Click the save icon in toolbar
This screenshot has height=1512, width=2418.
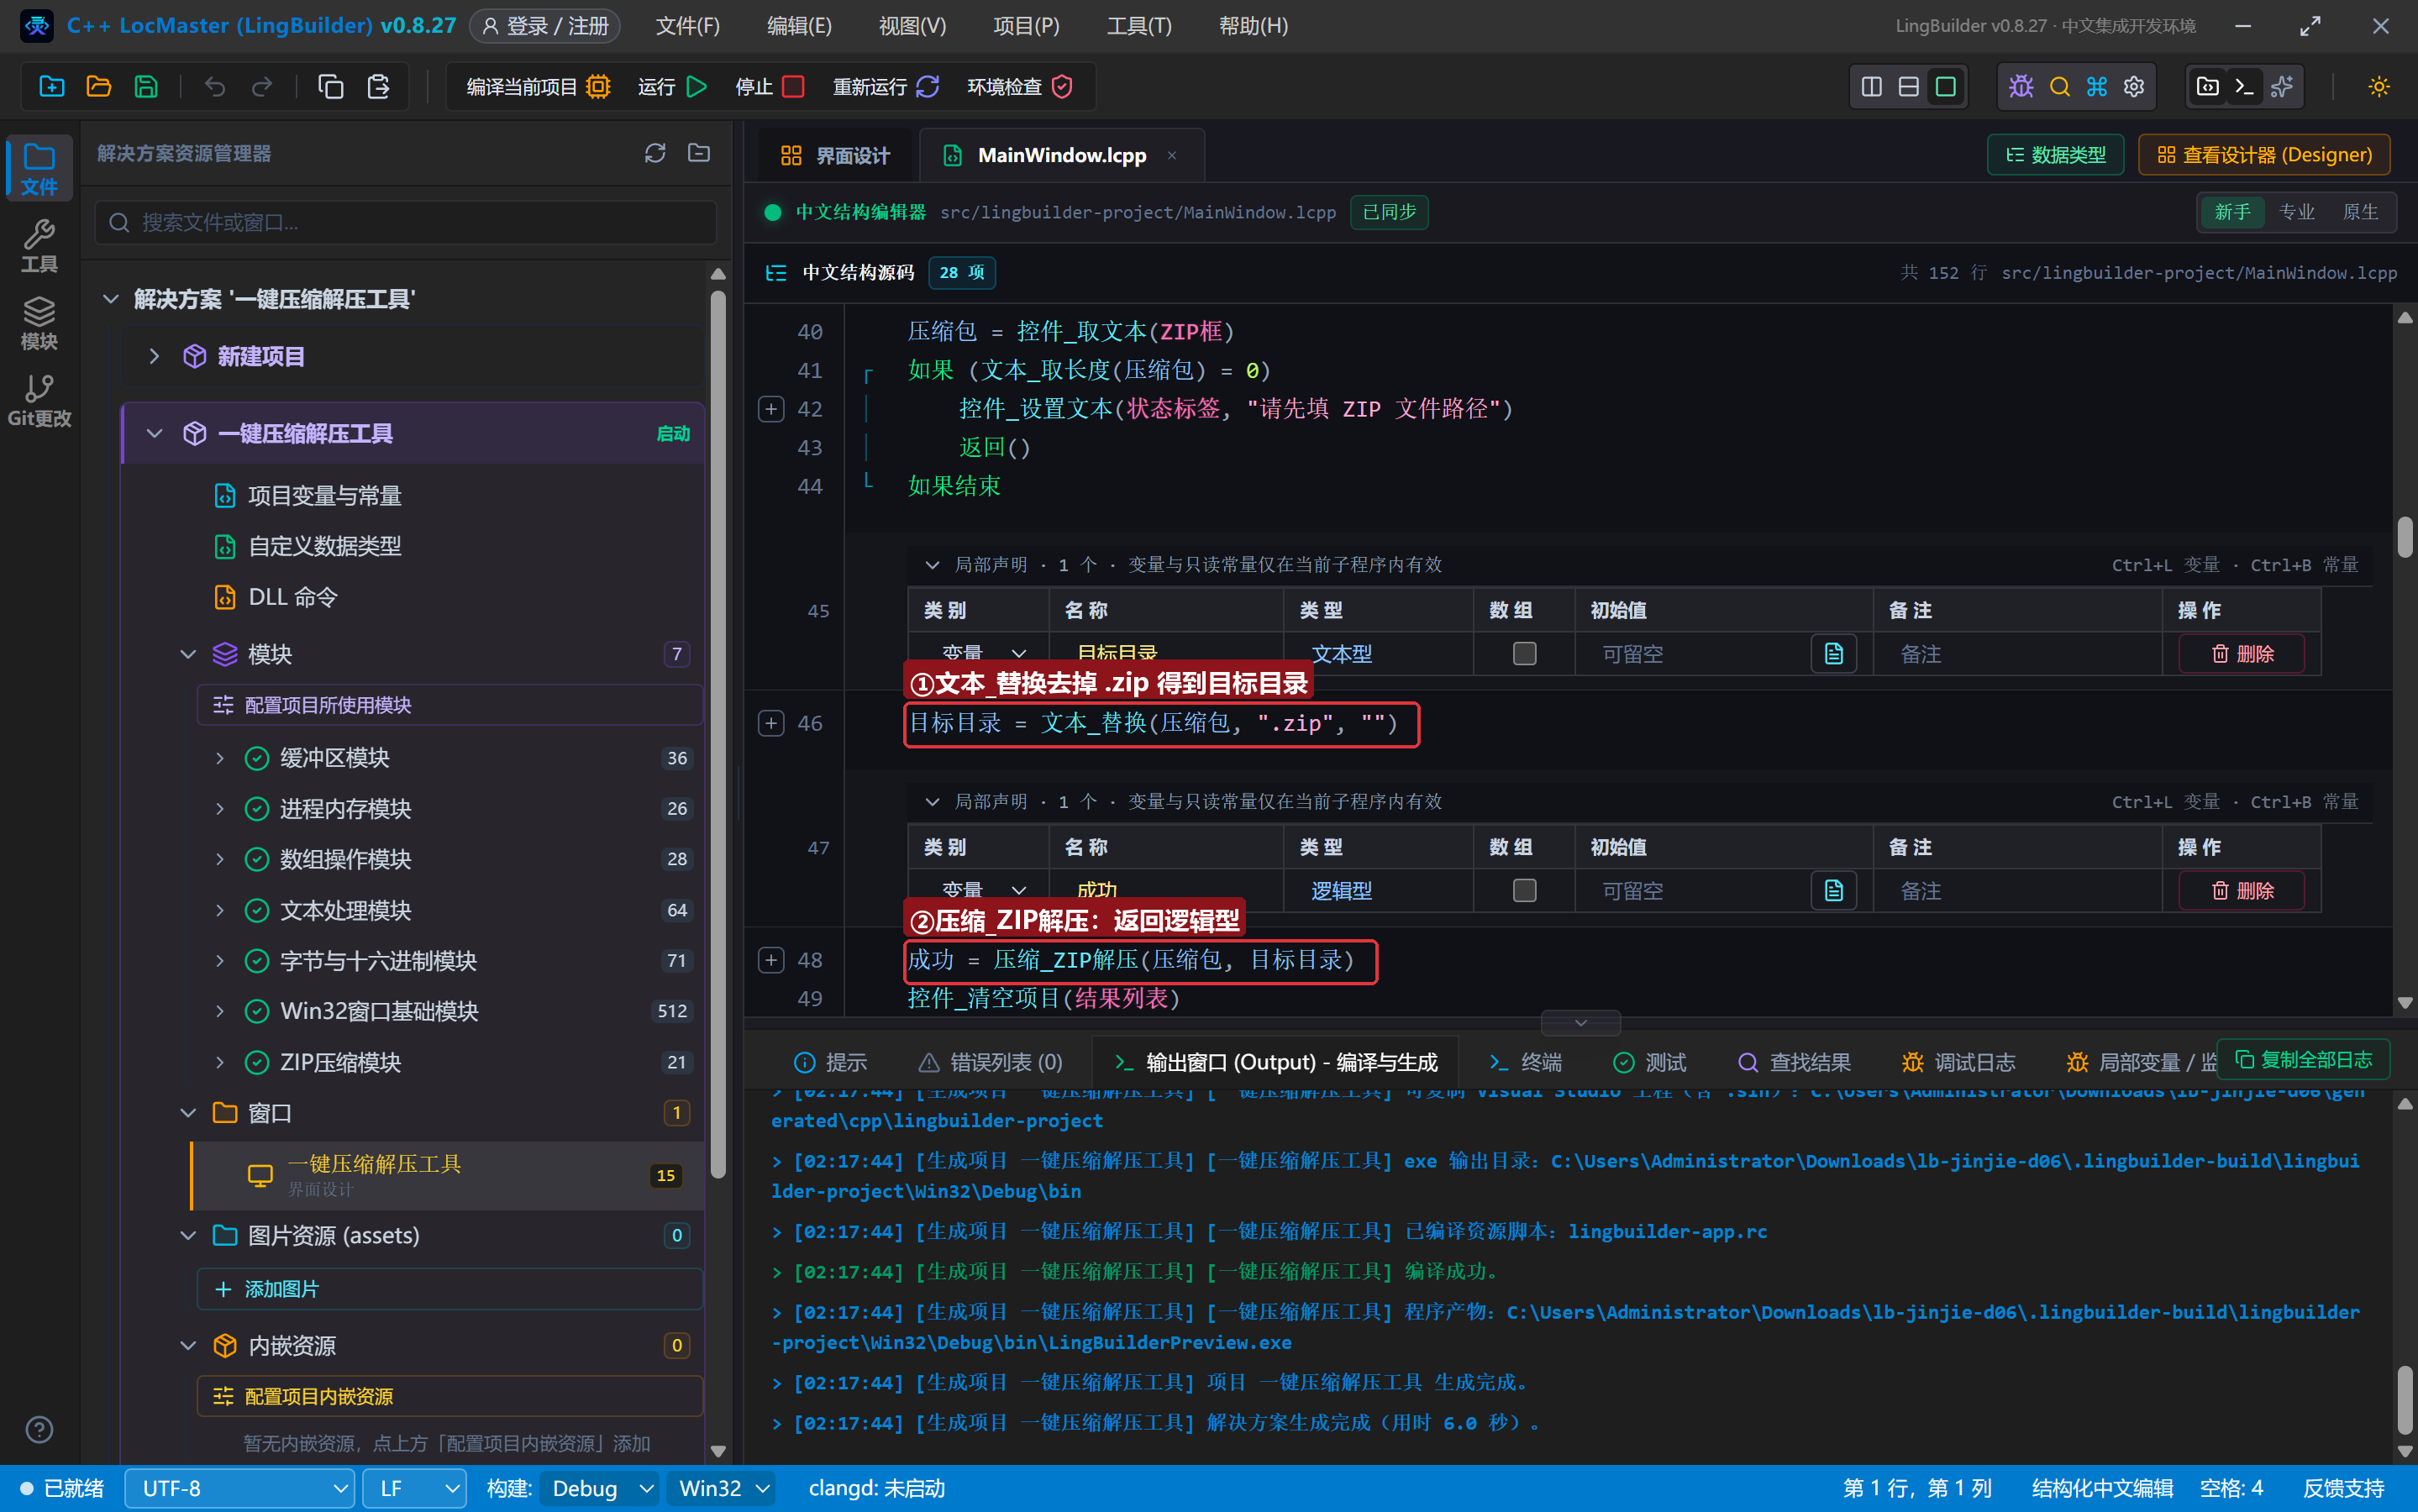[x=146, y=87]
